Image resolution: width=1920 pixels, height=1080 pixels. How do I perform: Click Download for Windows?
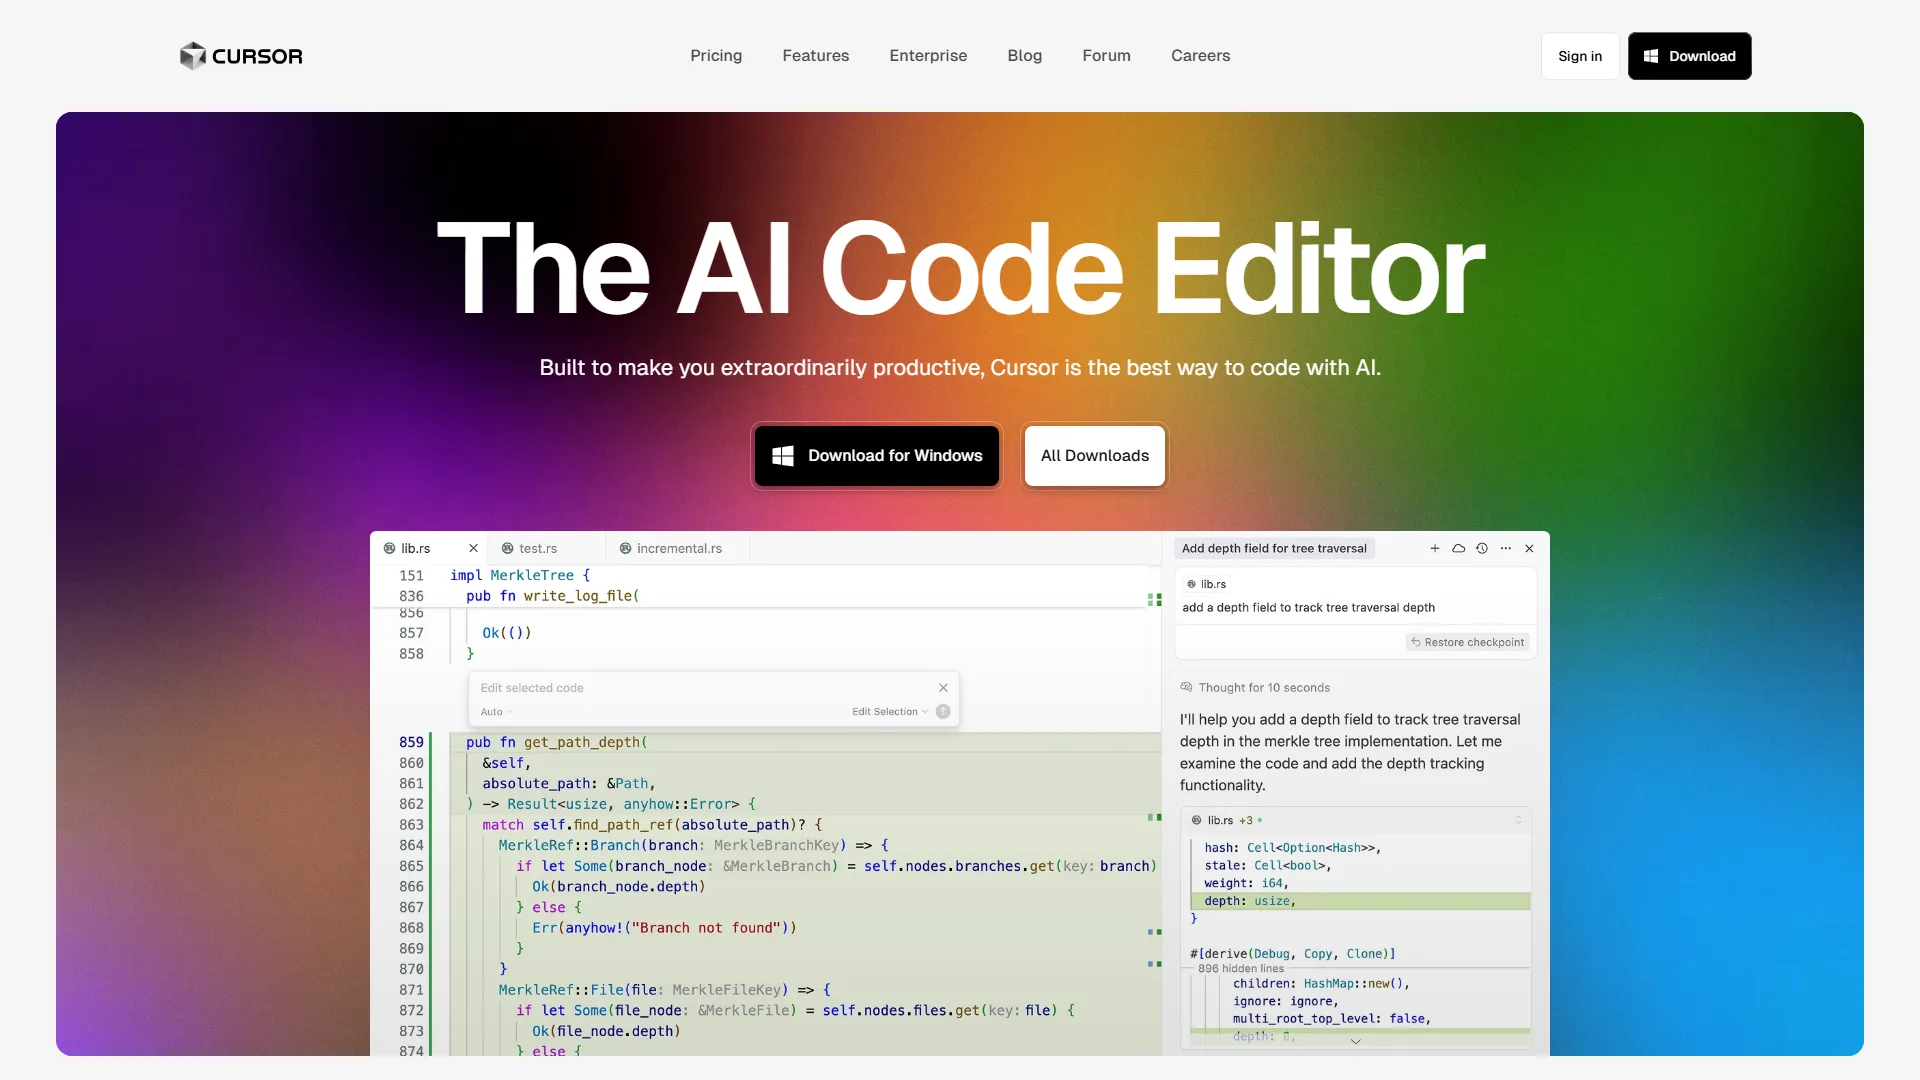(x=876, y=455)
